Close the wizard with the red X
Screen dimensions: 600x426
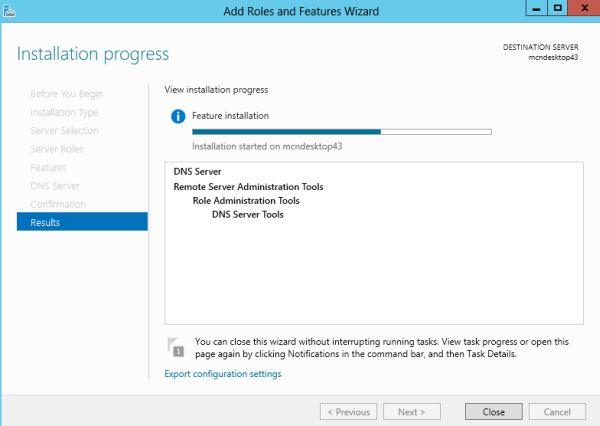coord(584,8)
